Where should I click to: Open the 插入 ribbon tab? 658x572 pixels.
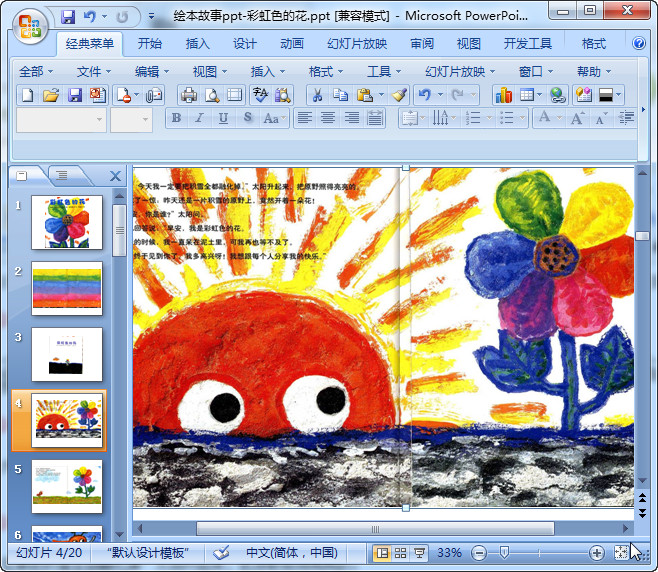pyautogui.click(x=197, y=44)
